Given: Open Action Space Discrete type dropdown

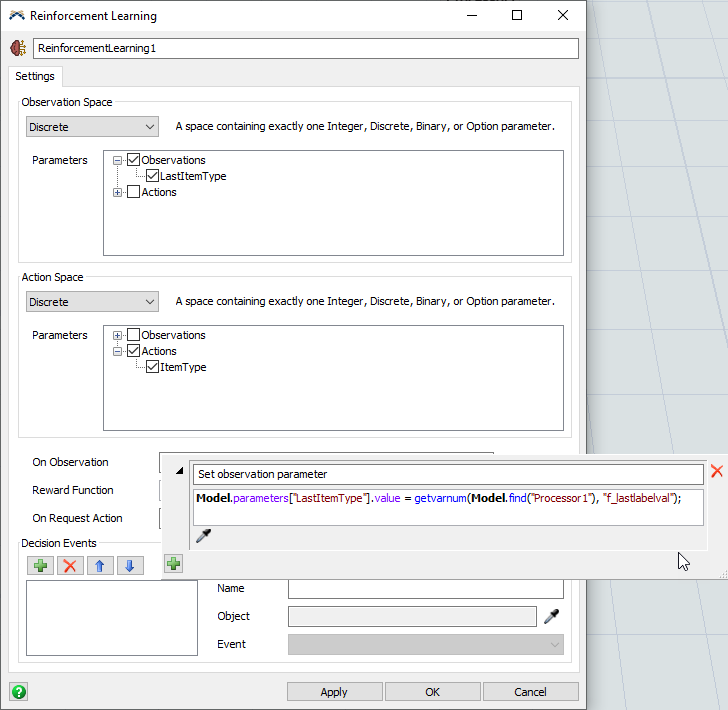Looking at the screenshot, I should (92, 302).
